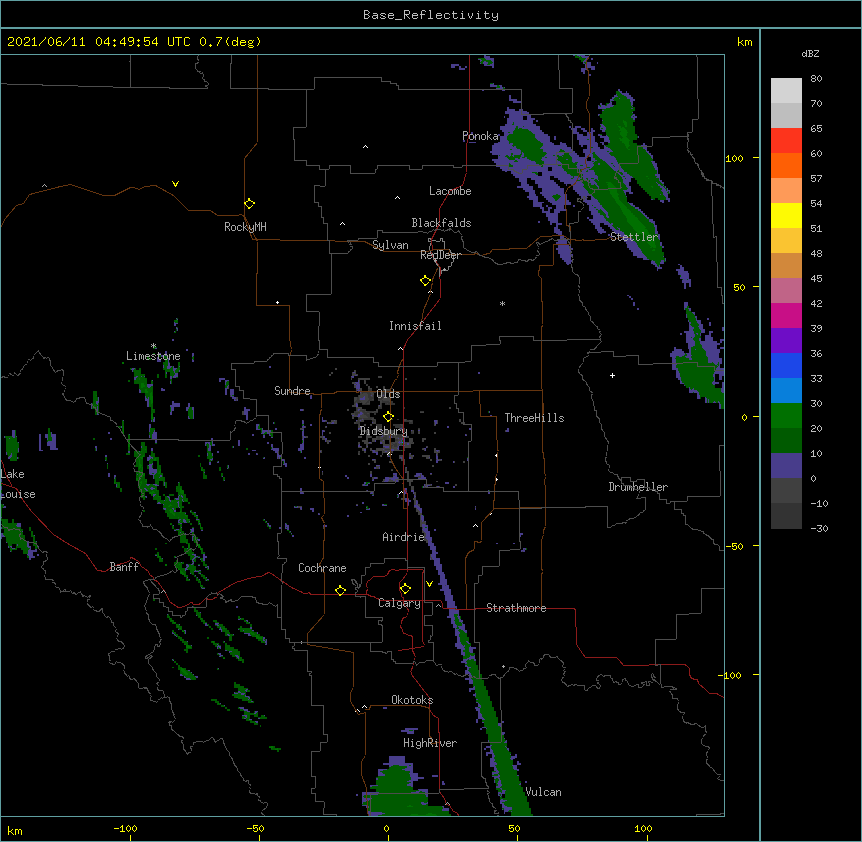Click the purple 10 dBZ legend swatch
The image size is (862, 842).
click(x=786, y=466)
